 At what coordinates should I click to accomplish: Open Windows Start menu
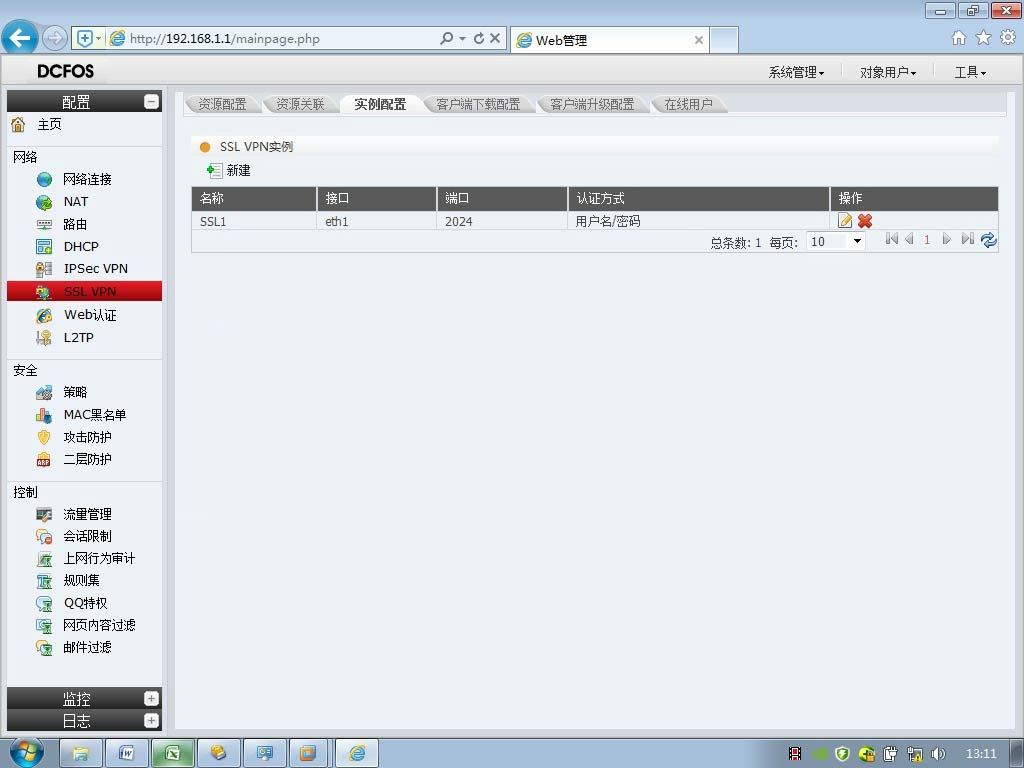tap(27, 752)
